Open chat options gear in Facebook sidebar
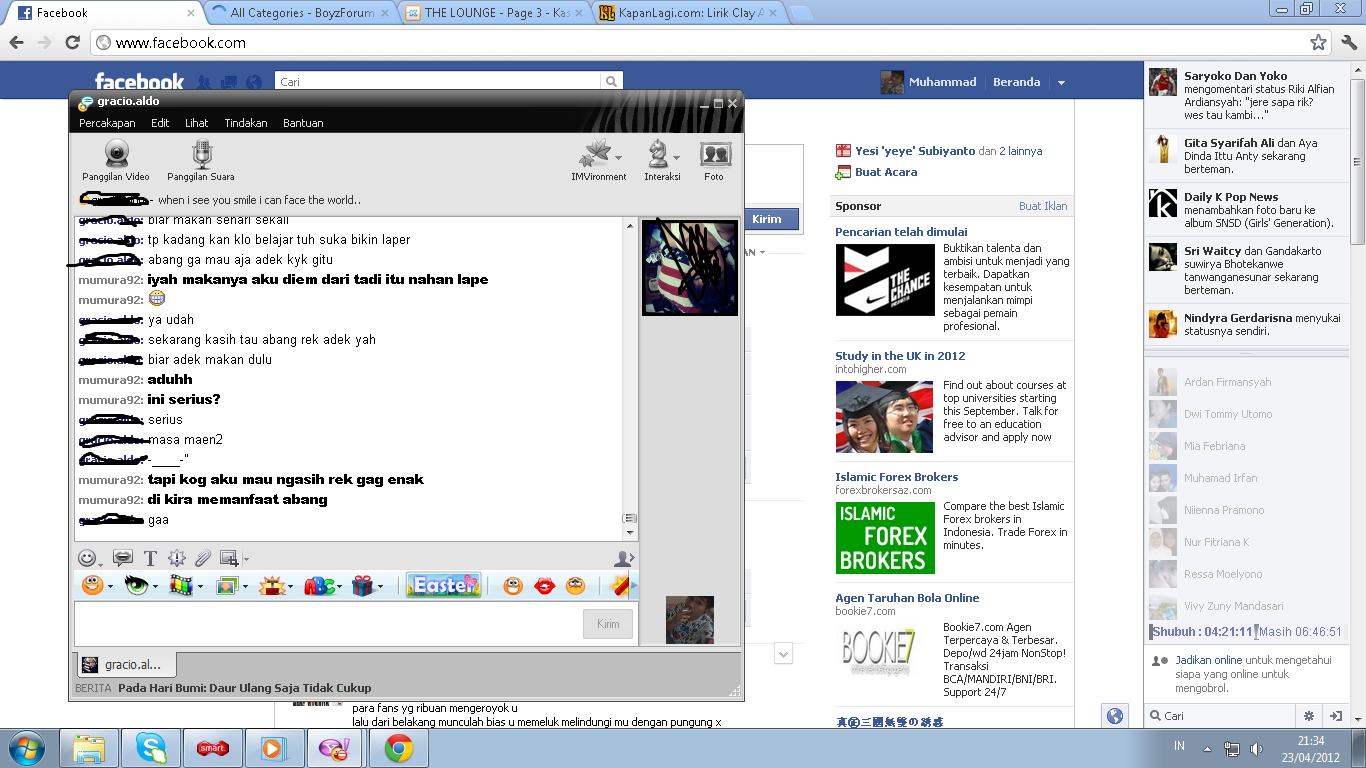 1308,716
